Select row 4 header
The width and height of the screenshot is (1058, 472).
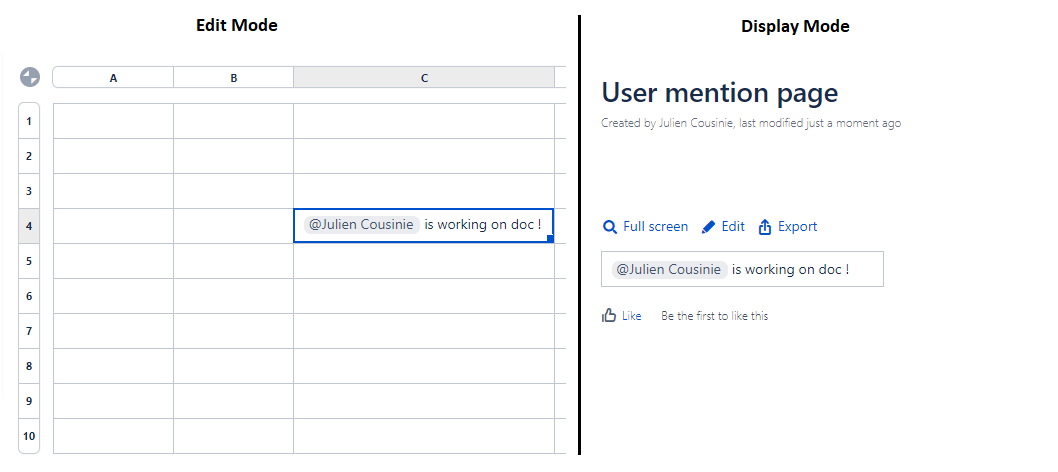tap(29, 226)
